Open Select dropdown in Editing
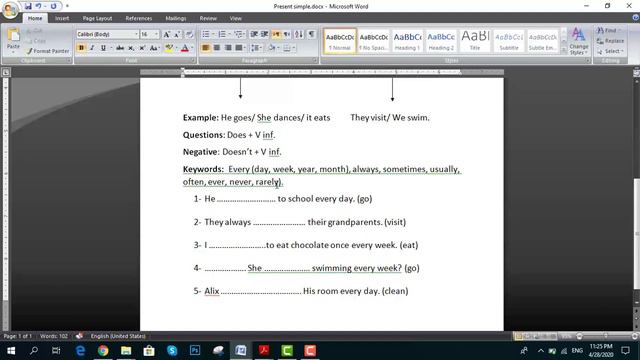 (610, 51)
